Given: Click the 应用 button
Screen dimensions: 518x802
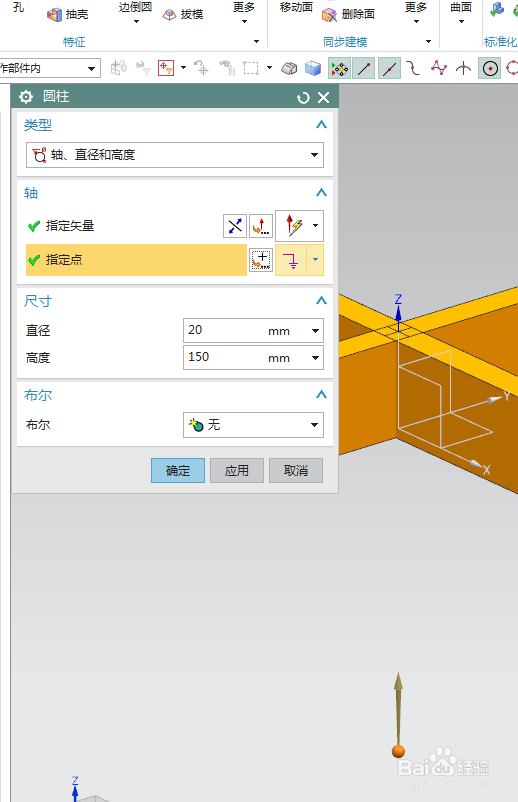Looking at the screenshot, I should point(237,471).
